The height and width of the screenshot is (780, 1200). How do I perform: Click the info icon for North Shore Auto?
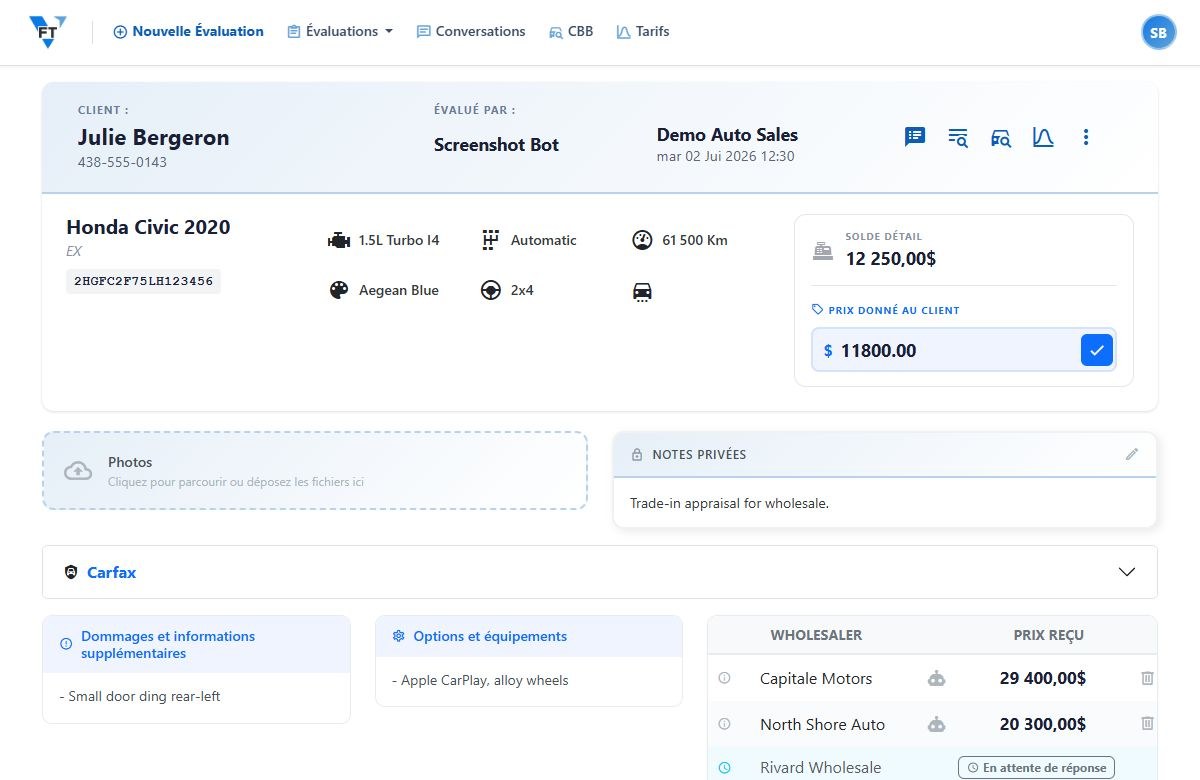[725, 724]
